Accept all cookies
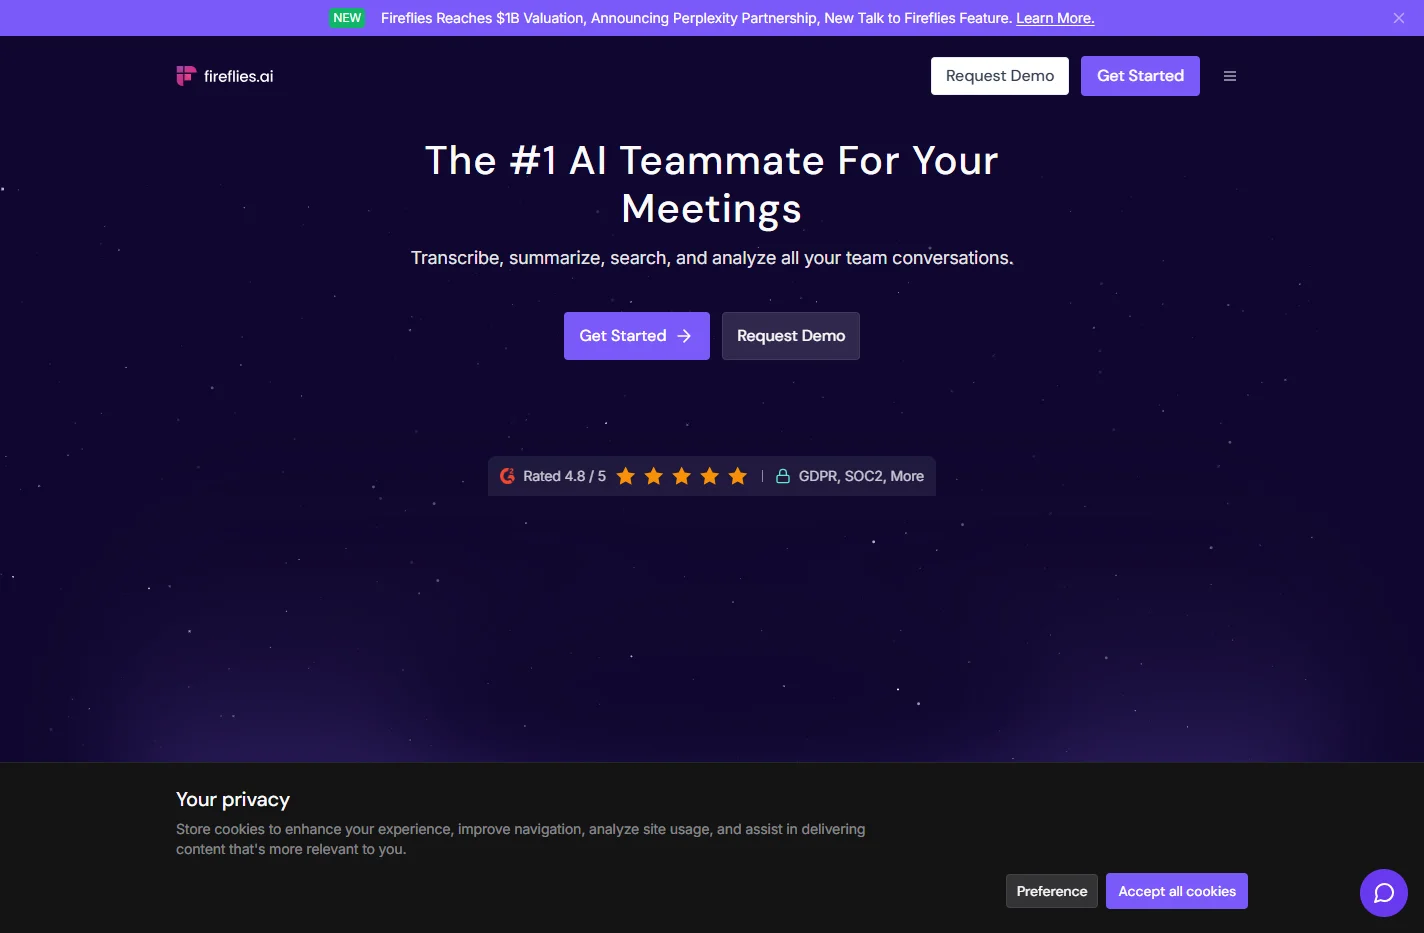The image size is (1424, 933). click(x=1177, y=891)
